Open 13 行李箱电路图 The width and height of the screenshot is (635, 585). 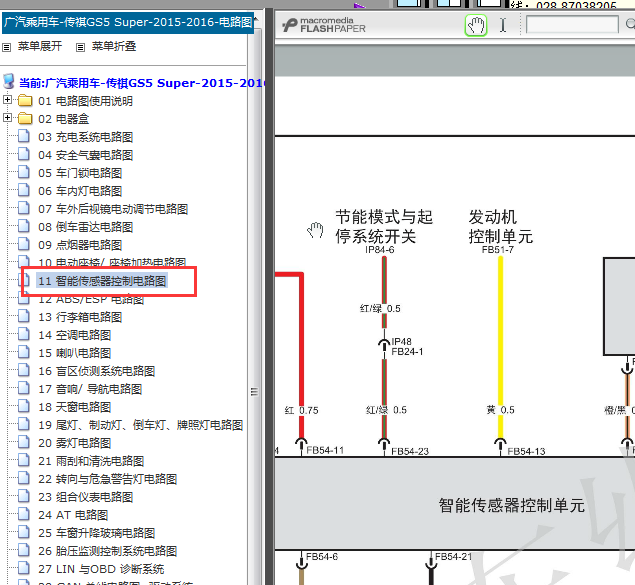click(x=80, y=317)
